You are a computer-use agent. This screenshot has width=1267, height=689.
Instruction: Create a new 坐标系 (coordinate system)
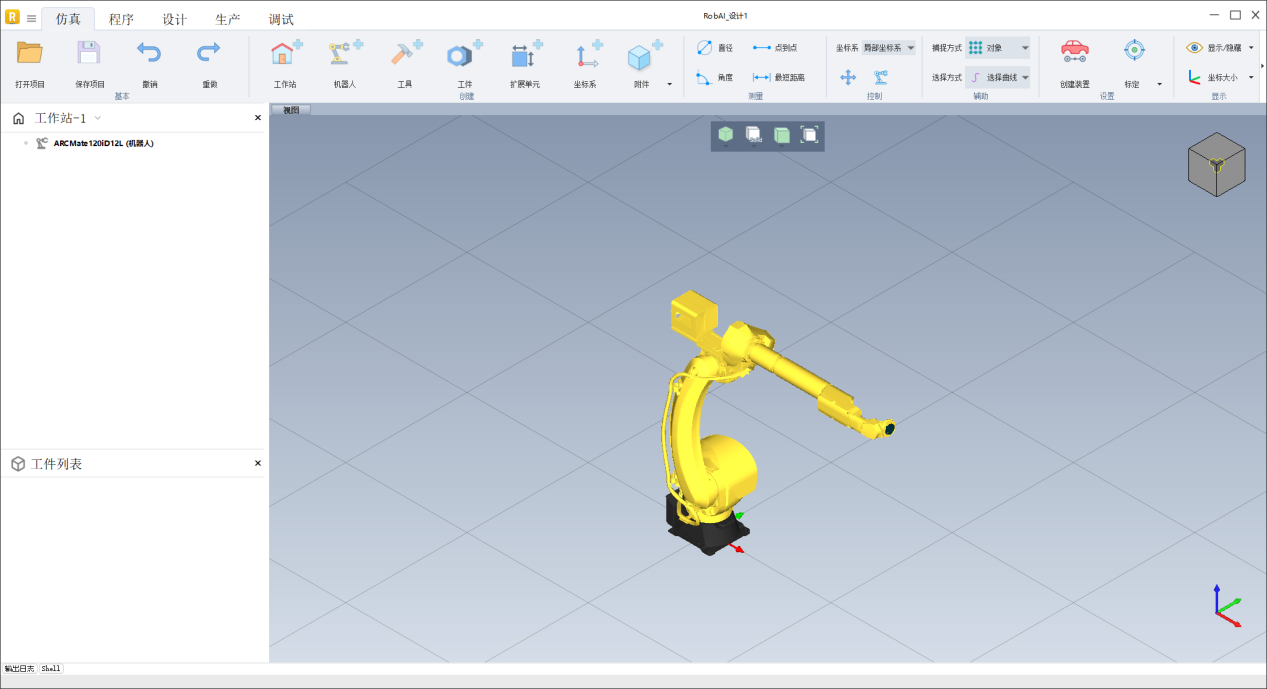585,56
